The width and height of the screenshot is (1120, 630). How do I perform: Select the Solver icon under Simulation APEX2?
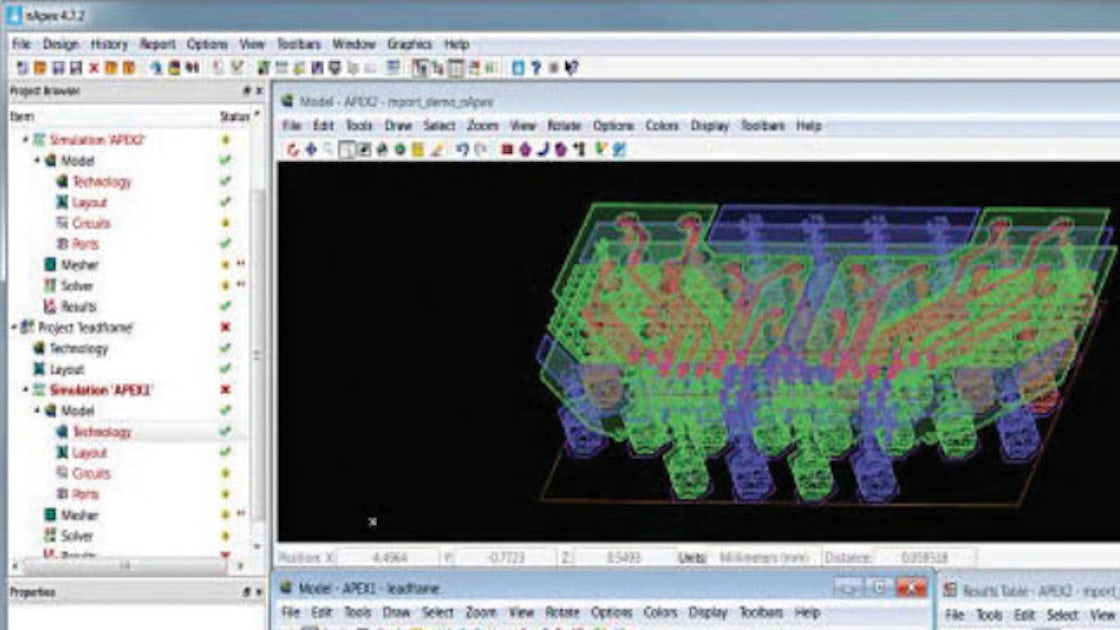point(49,284)
